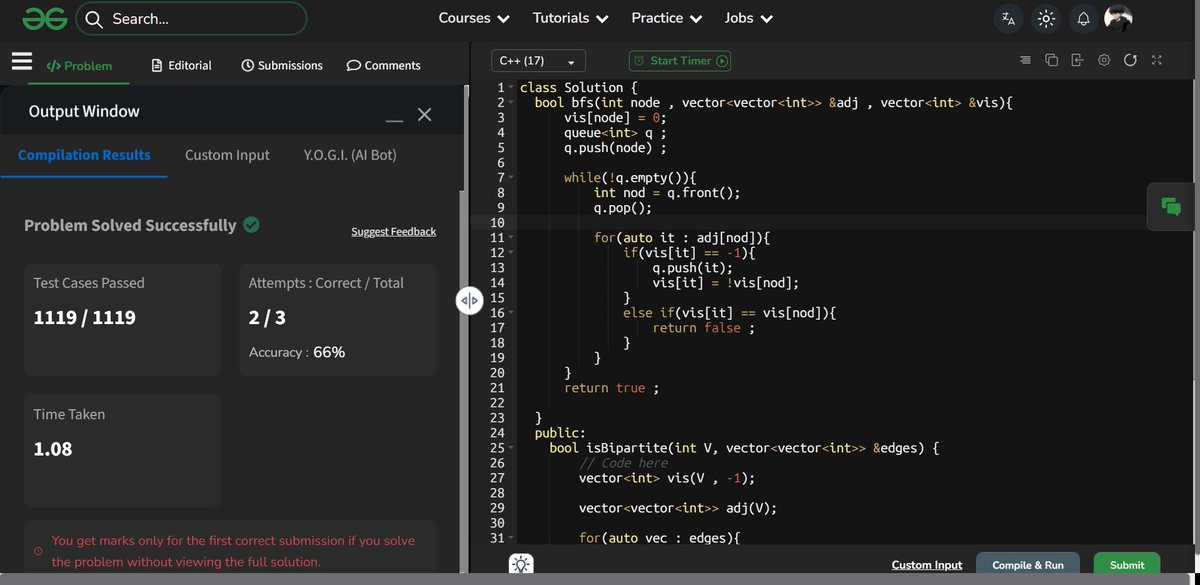This screenshot has height=585, width=1200.
Task: Collapse the fold arrow on line 7
Action: coord(511,178)
